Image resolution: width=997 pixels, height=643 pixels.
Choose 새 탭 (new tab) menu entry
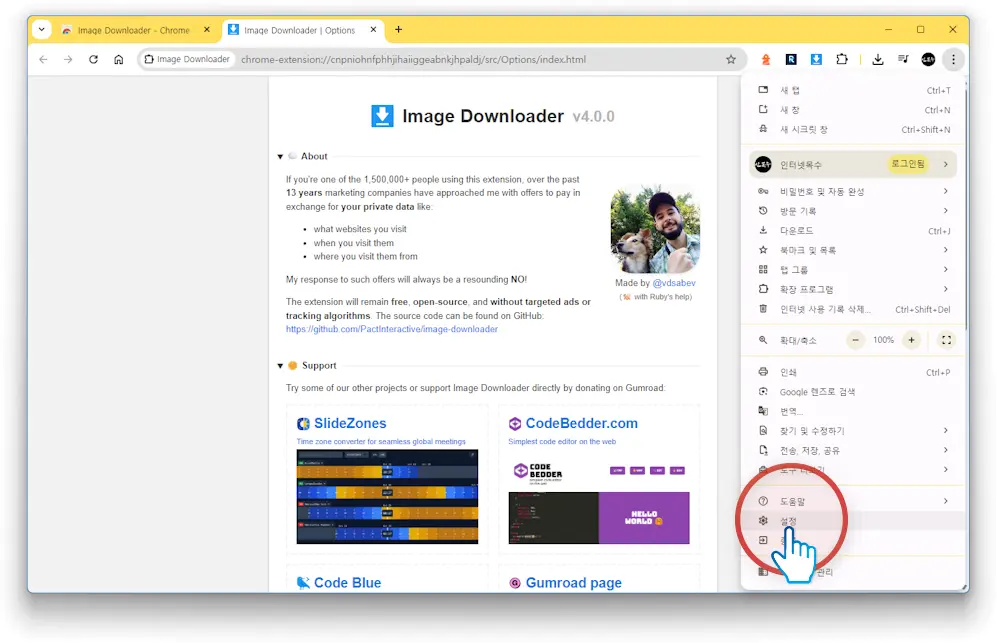click(x=853, y=90)
